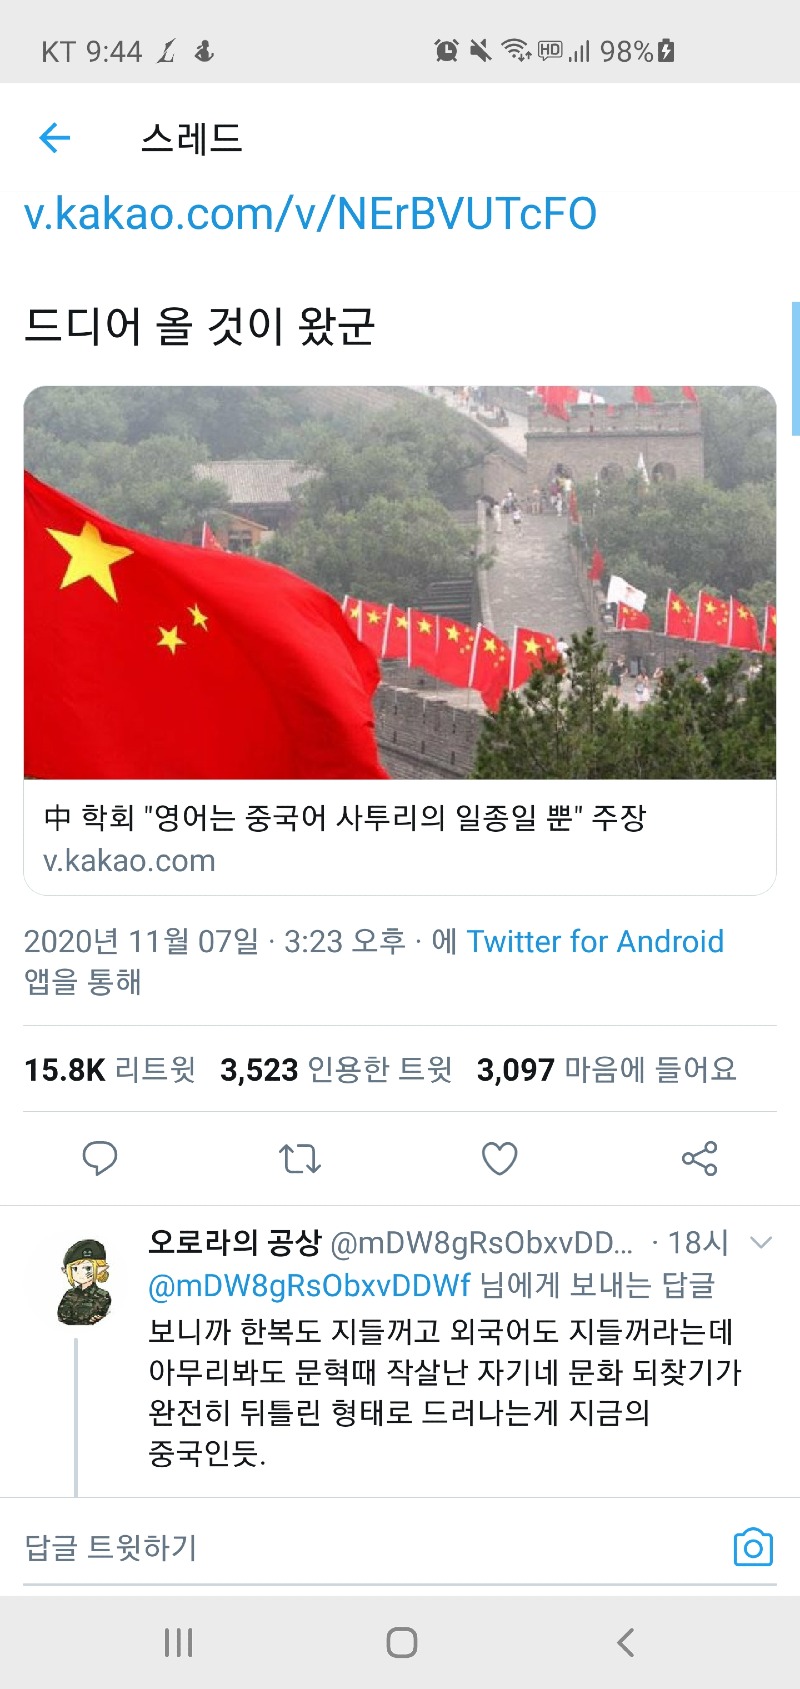This screenshot has height=1689, width=800.
Task: Like the tweet with the heart icon
Action: (x=500, y=1159)
